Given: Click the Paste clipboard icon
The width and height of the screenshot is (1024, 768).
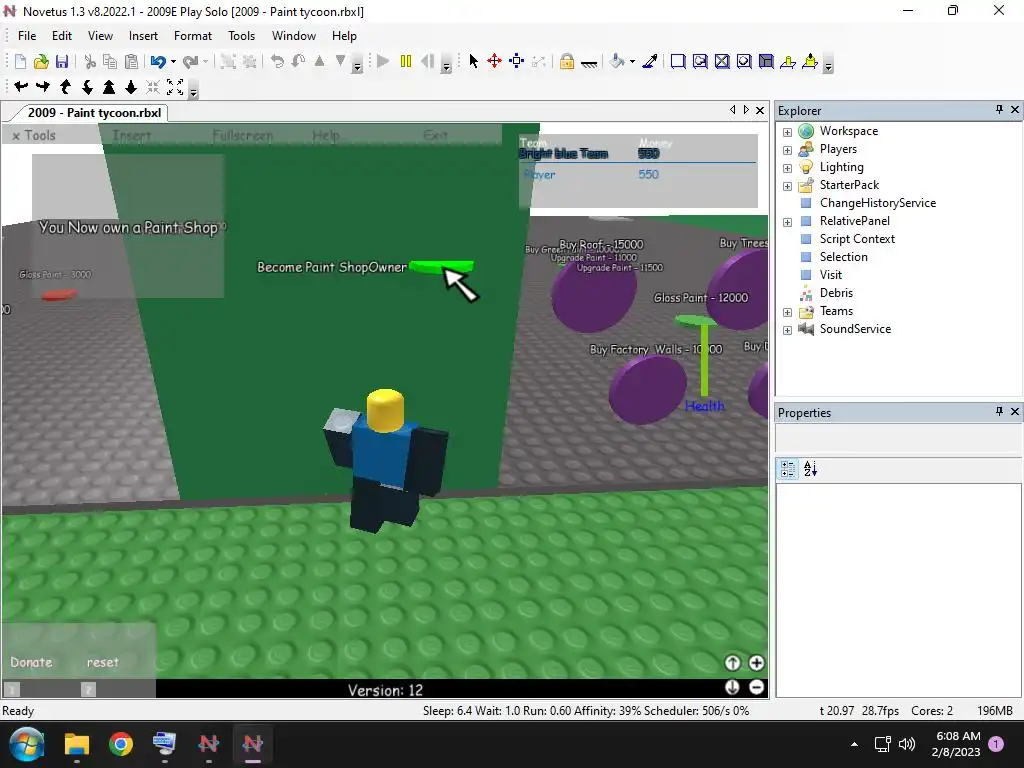Looking at the screenshot, I should pyautogui.click(x=131, y=62).
